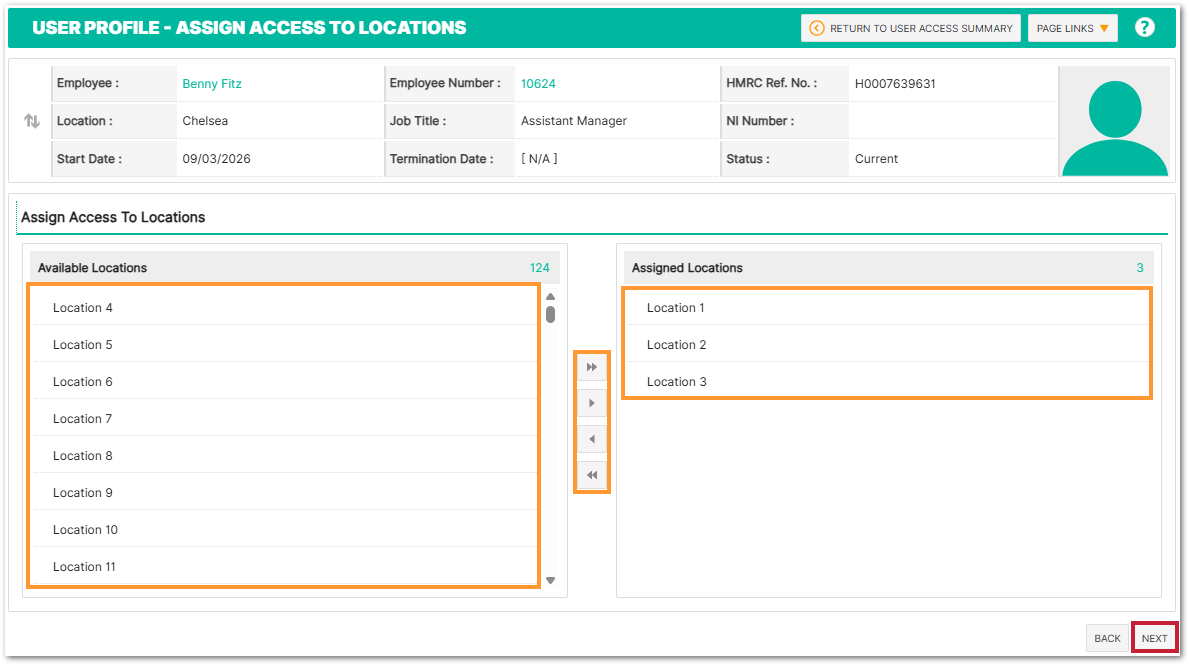Image resolution: width=1189 pixels, height=665 pixels.
Task: Click the Available Locations scroll up arrow
Action: [x=550, y=296]
